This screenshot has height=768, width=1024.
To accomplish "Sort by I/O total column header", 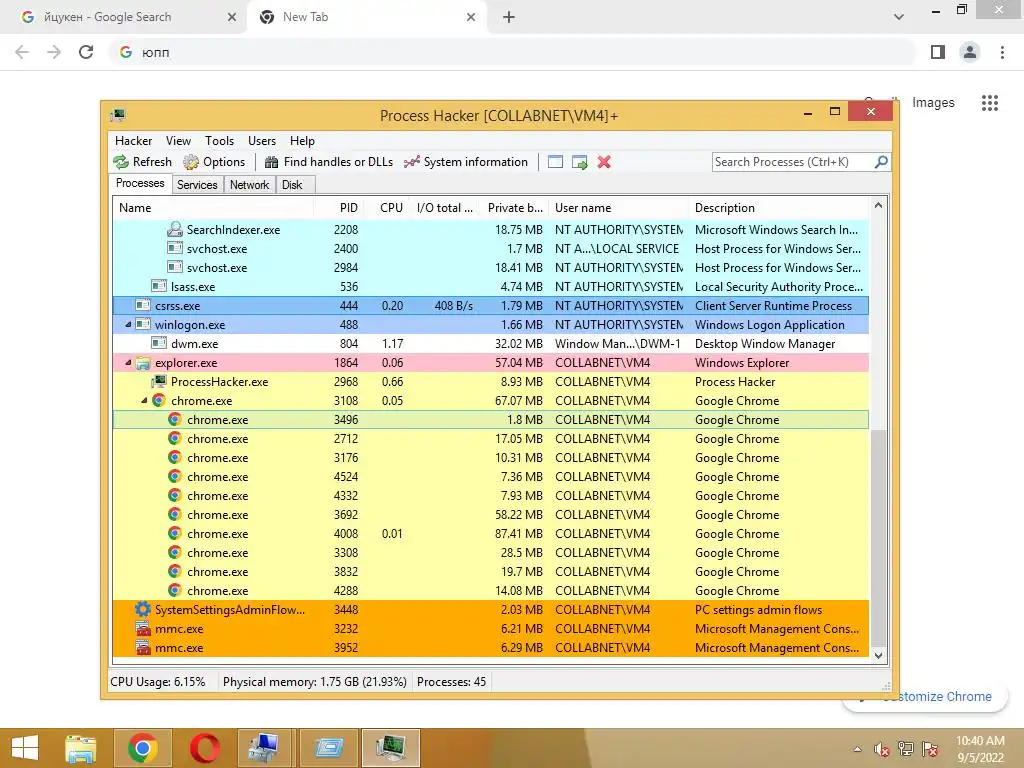I will 445,208.
